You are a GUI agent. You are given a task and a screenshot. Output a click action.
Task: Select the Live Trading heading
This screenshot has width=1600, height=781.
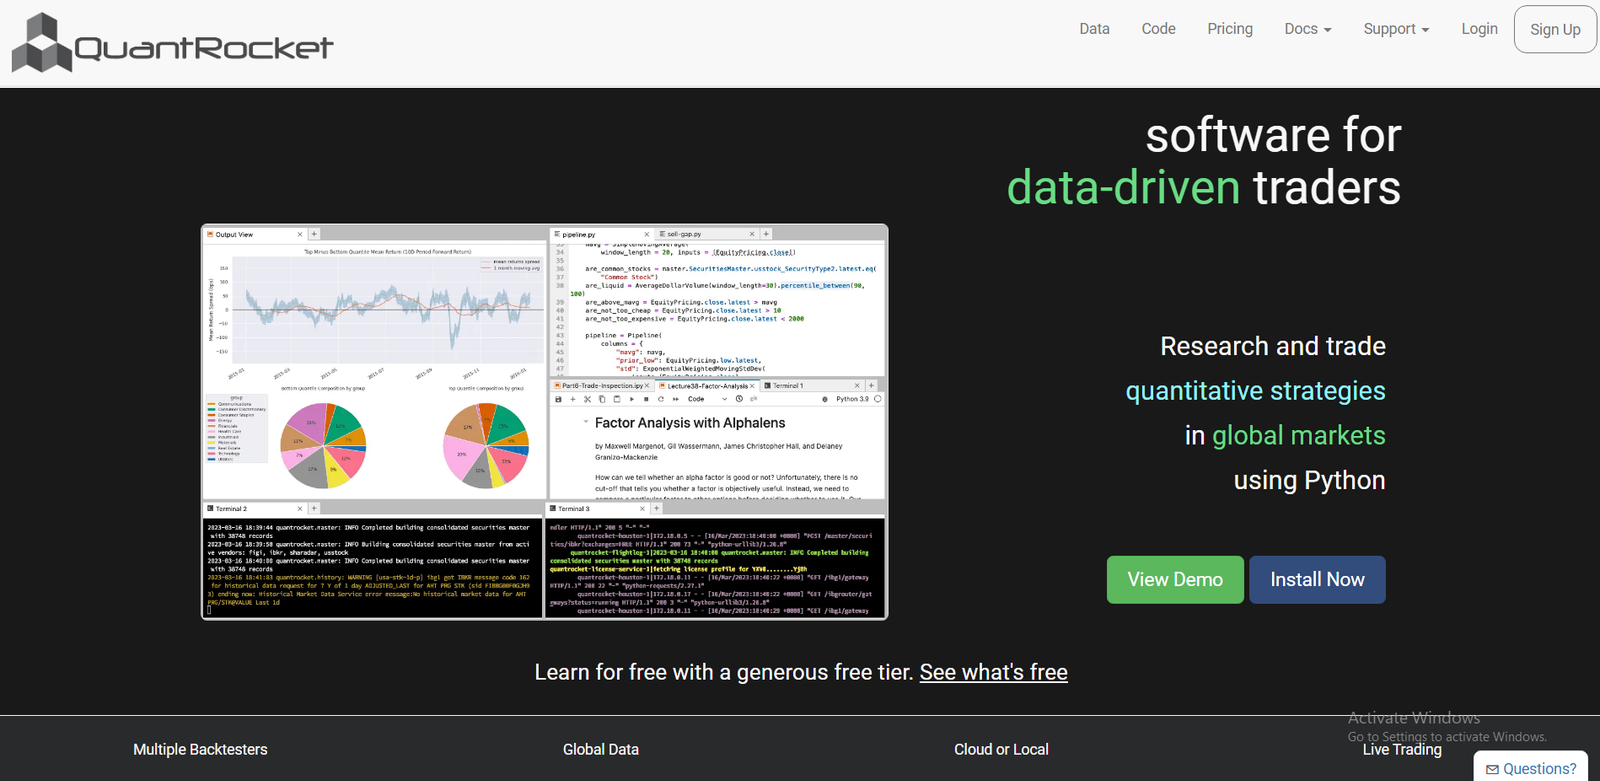(1402, 749)
